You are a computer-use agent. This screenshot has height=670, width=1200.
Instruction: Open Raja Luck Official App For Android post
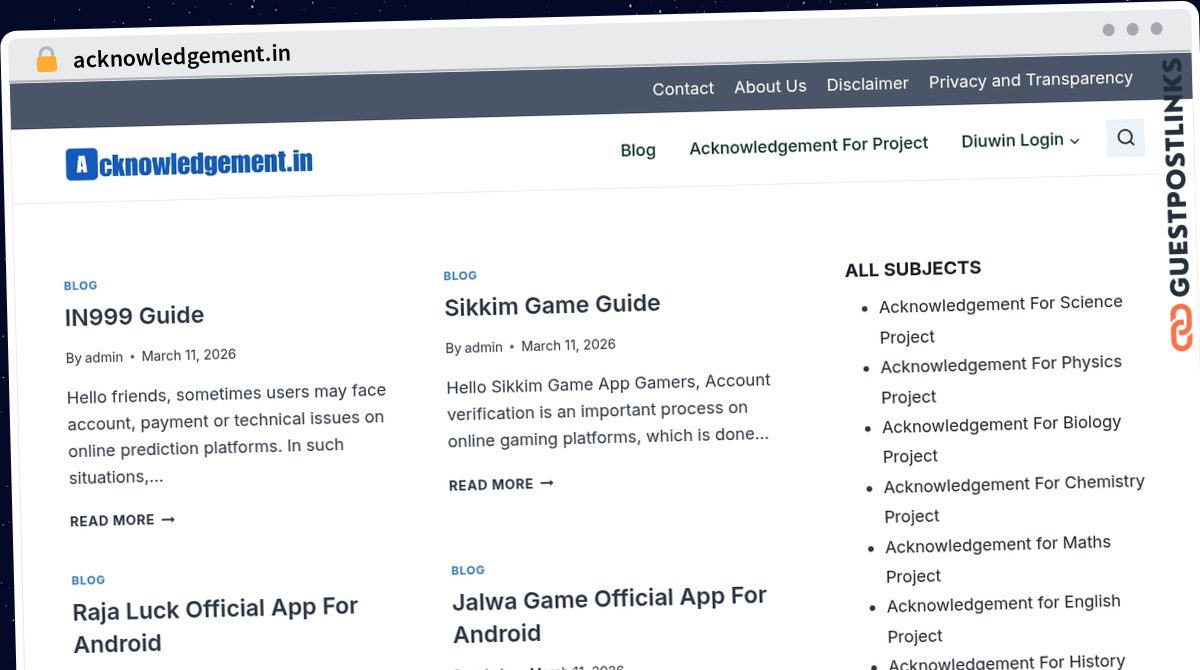click(x=215, y=625)
